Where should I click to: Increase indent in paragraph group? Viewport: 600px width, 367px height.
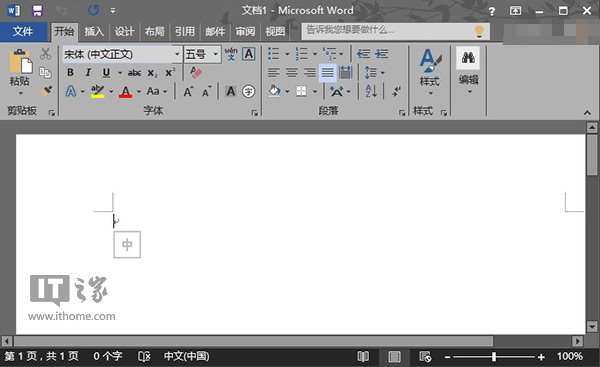382,54
